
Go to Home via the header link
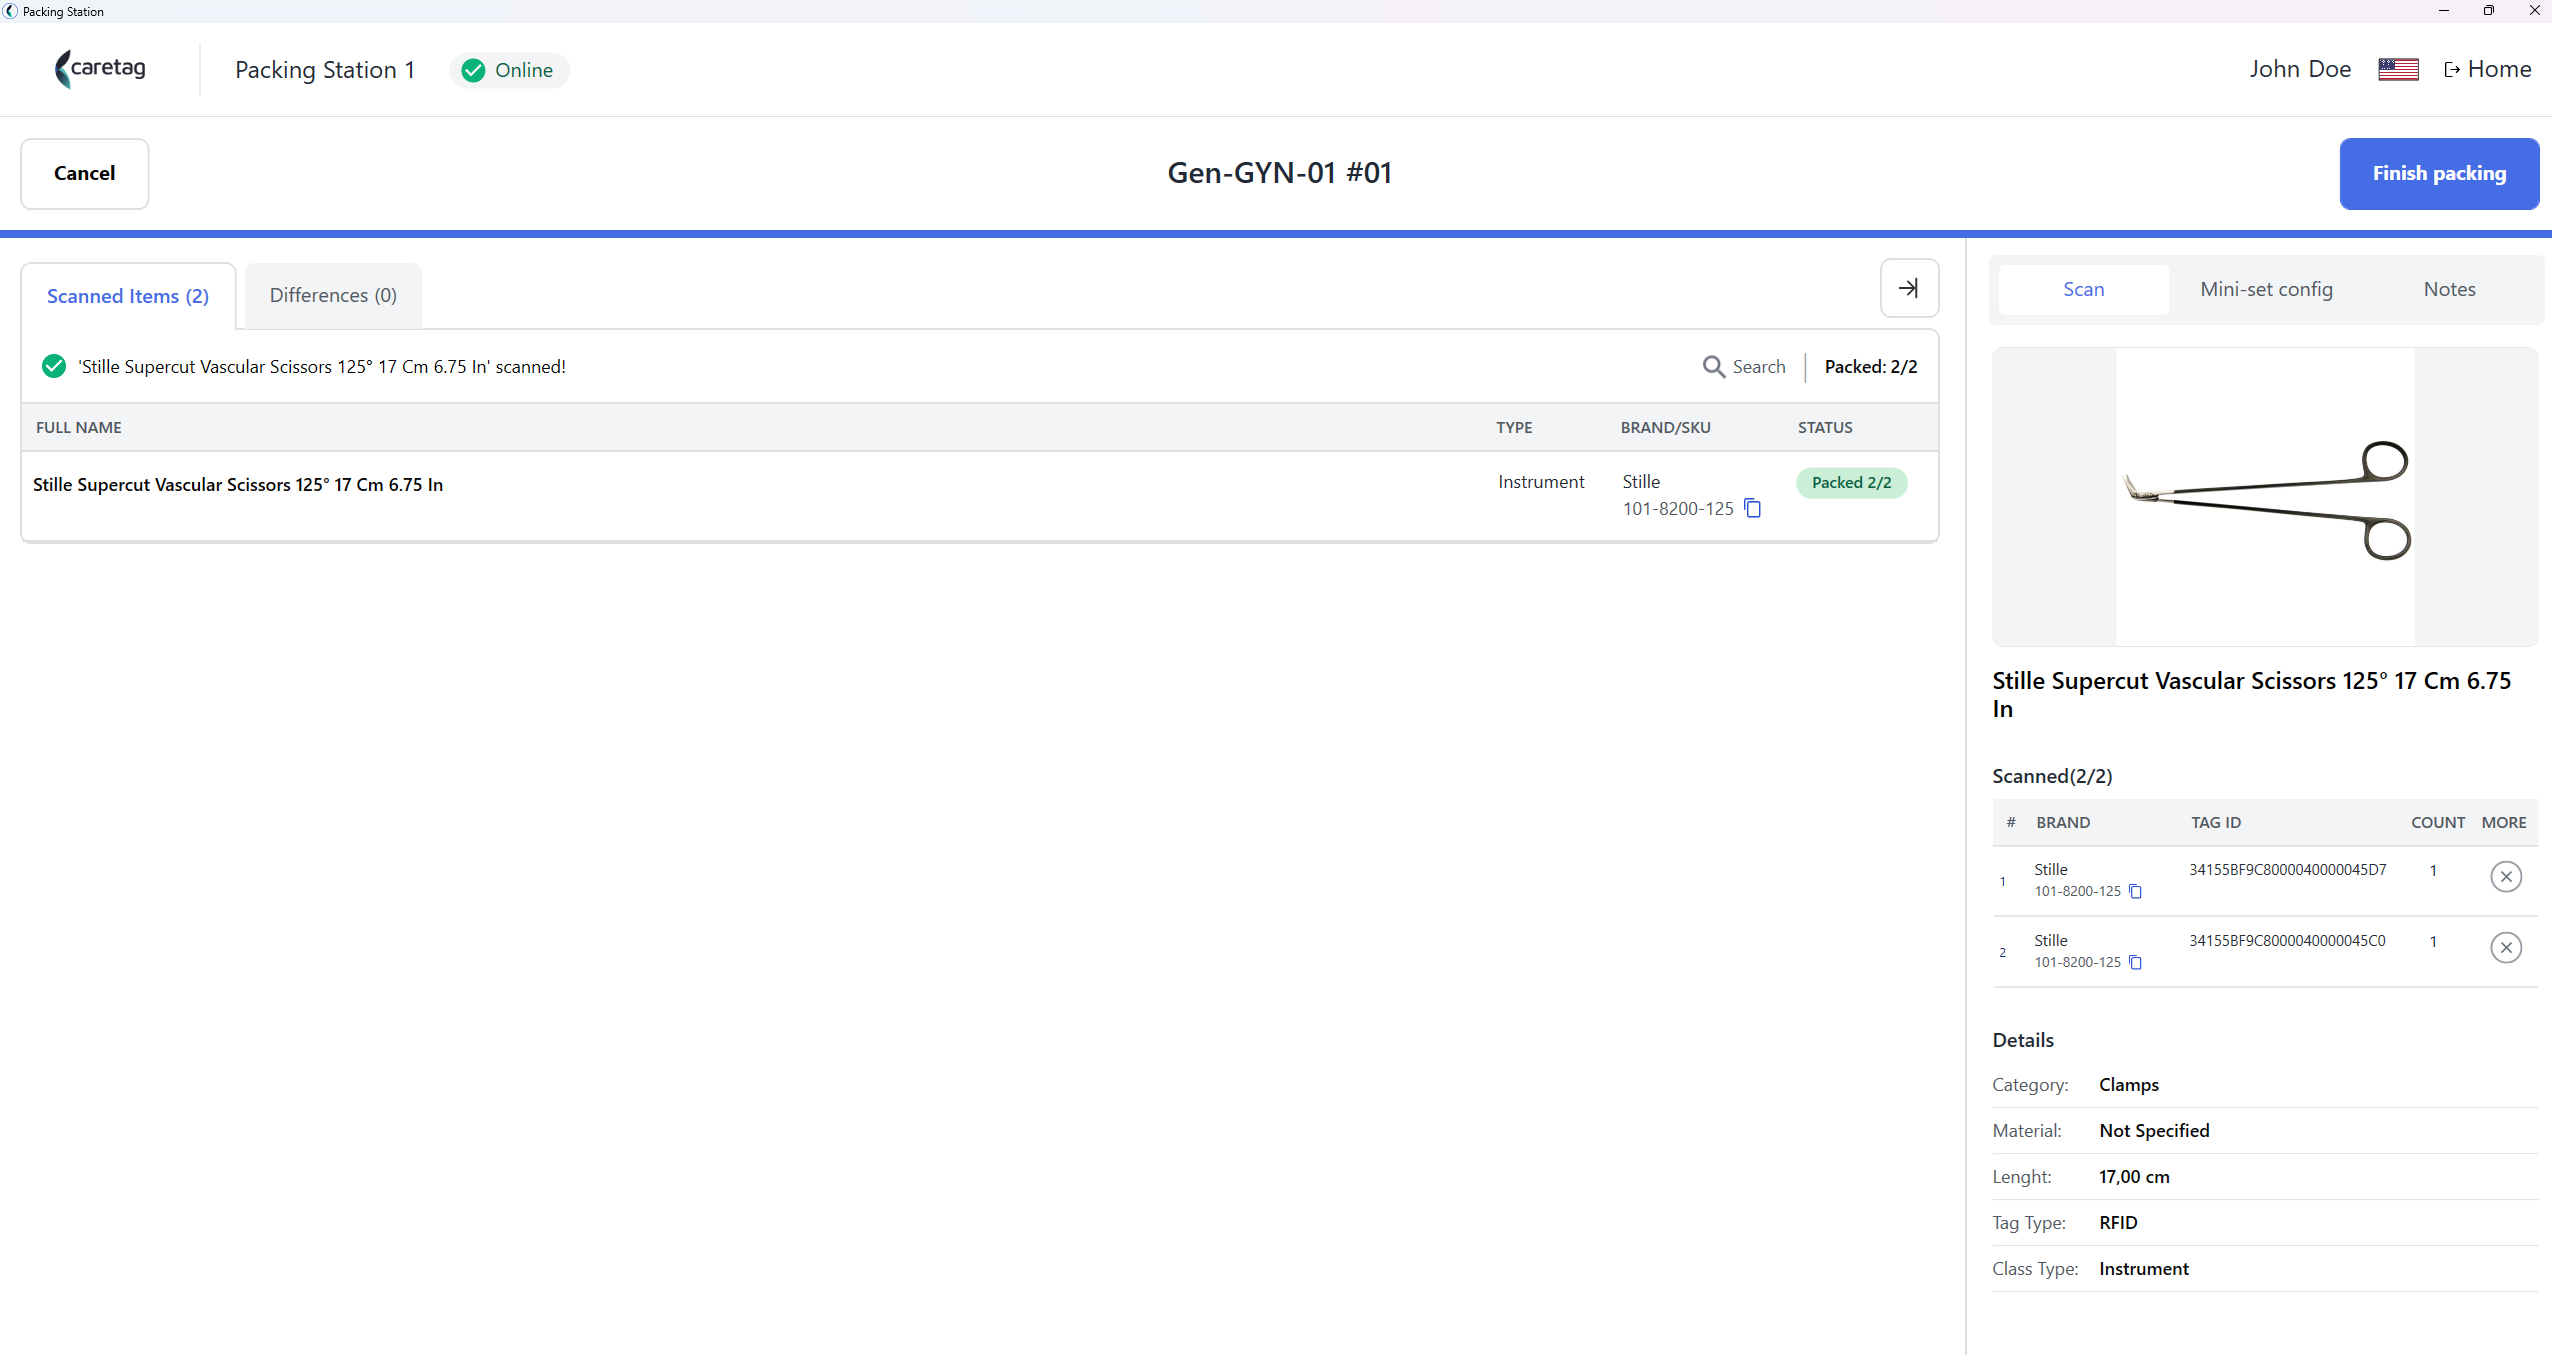(x=2488, y=69)
